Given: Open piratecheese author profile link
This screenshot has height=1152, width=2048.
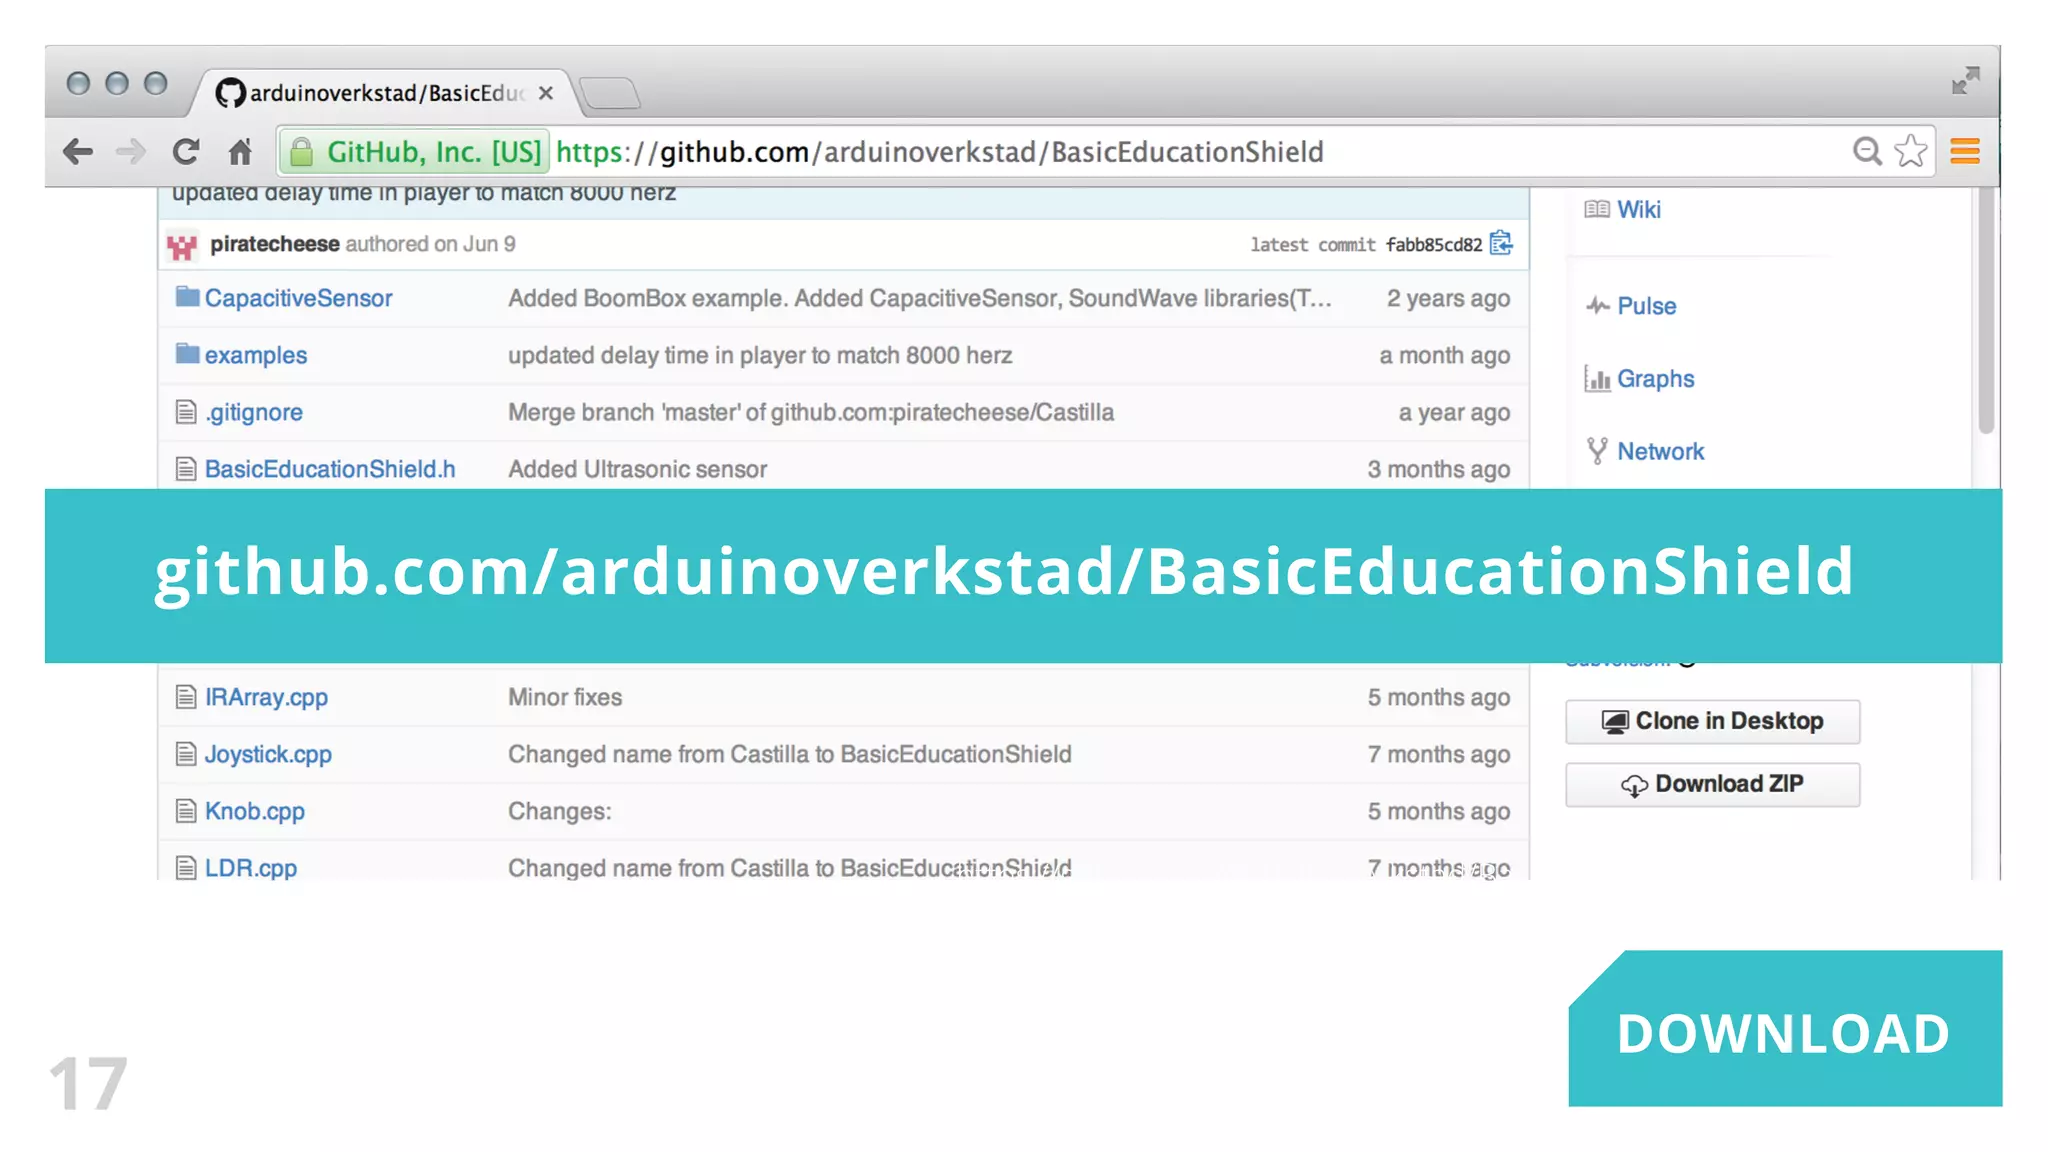Looking at the screenshot, I should click(x=275, y=244).
